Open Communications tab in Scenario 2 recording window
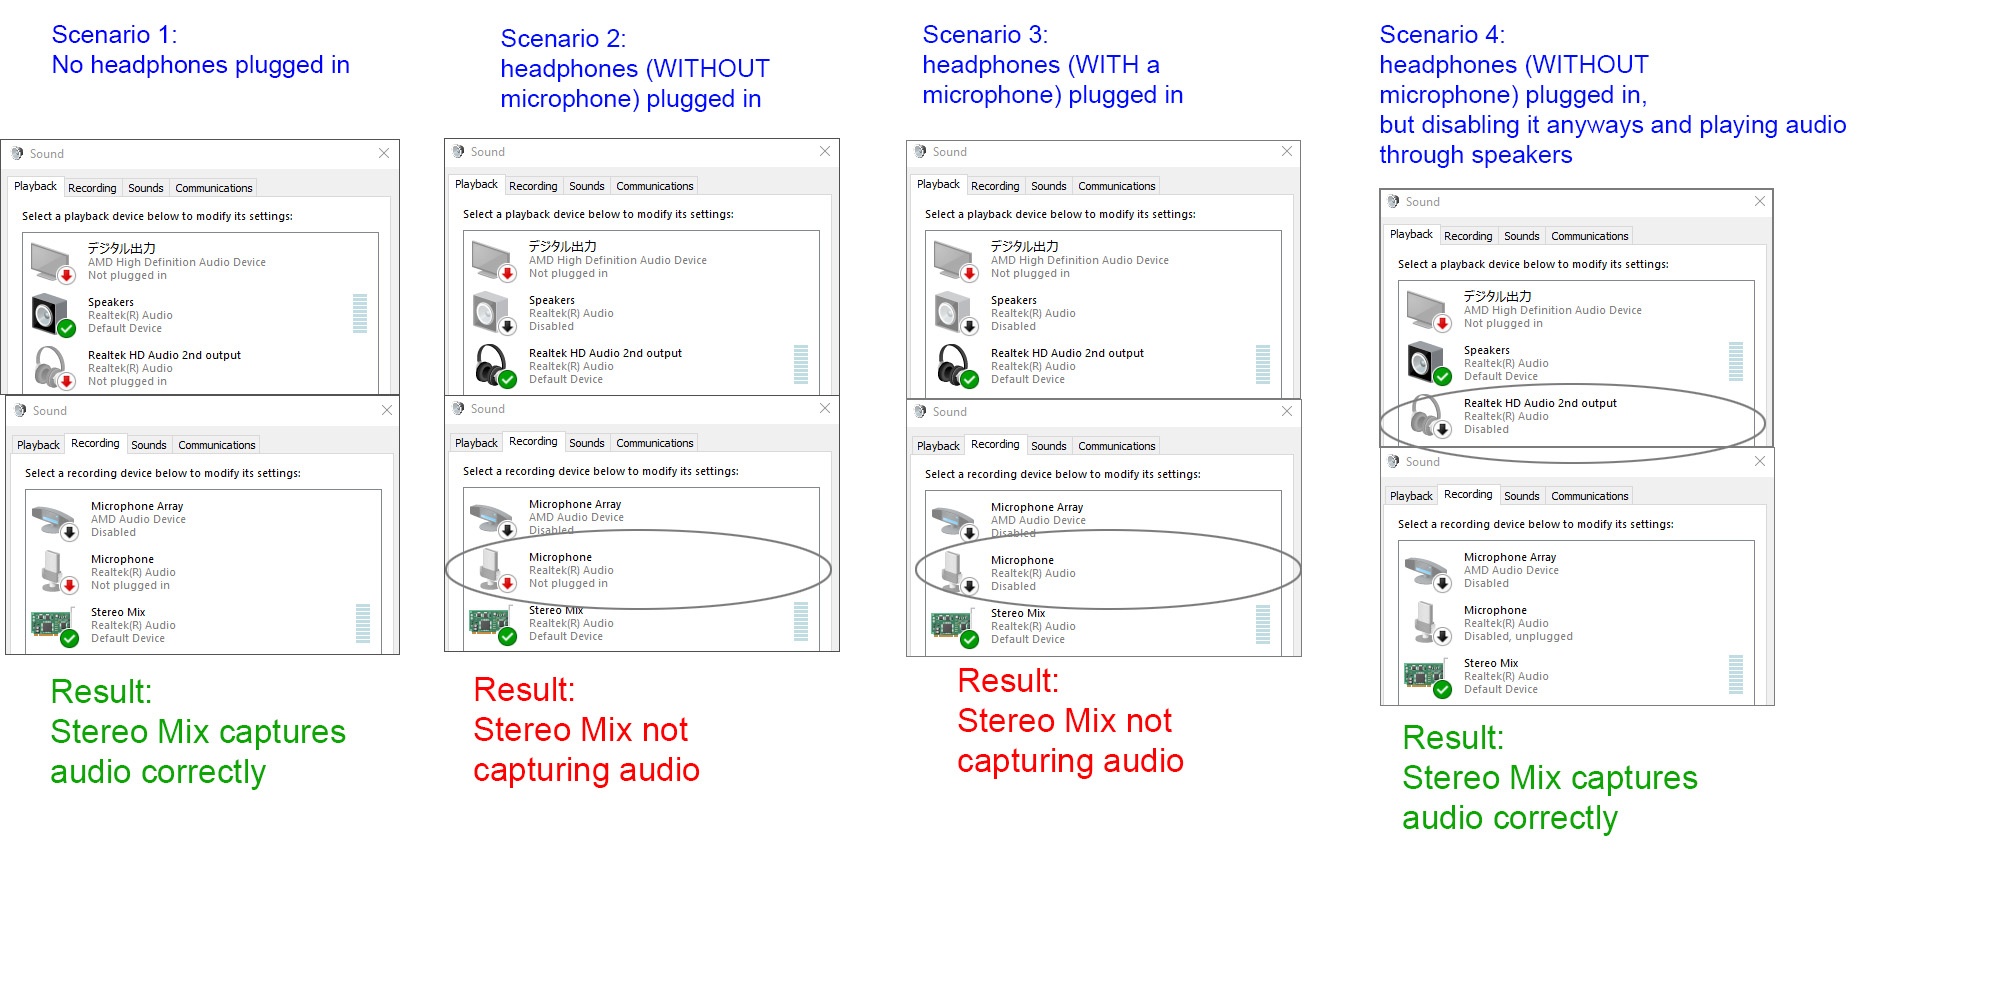Screen dimensions: 2000x1000 point(655,443)
